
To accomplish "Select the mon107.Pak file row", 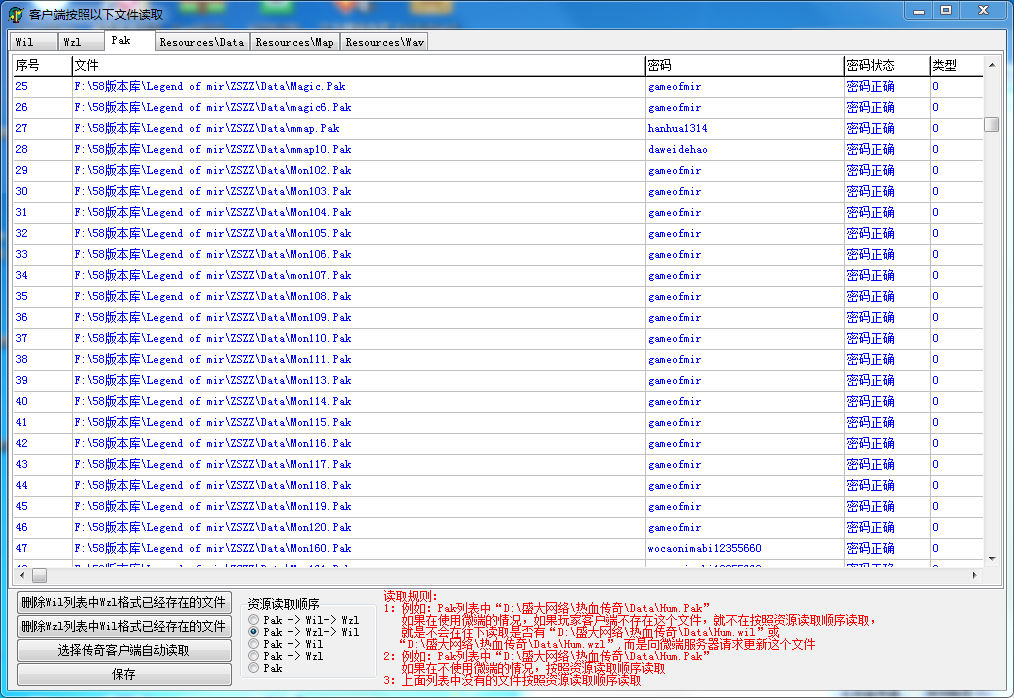I will click(498, 275).
